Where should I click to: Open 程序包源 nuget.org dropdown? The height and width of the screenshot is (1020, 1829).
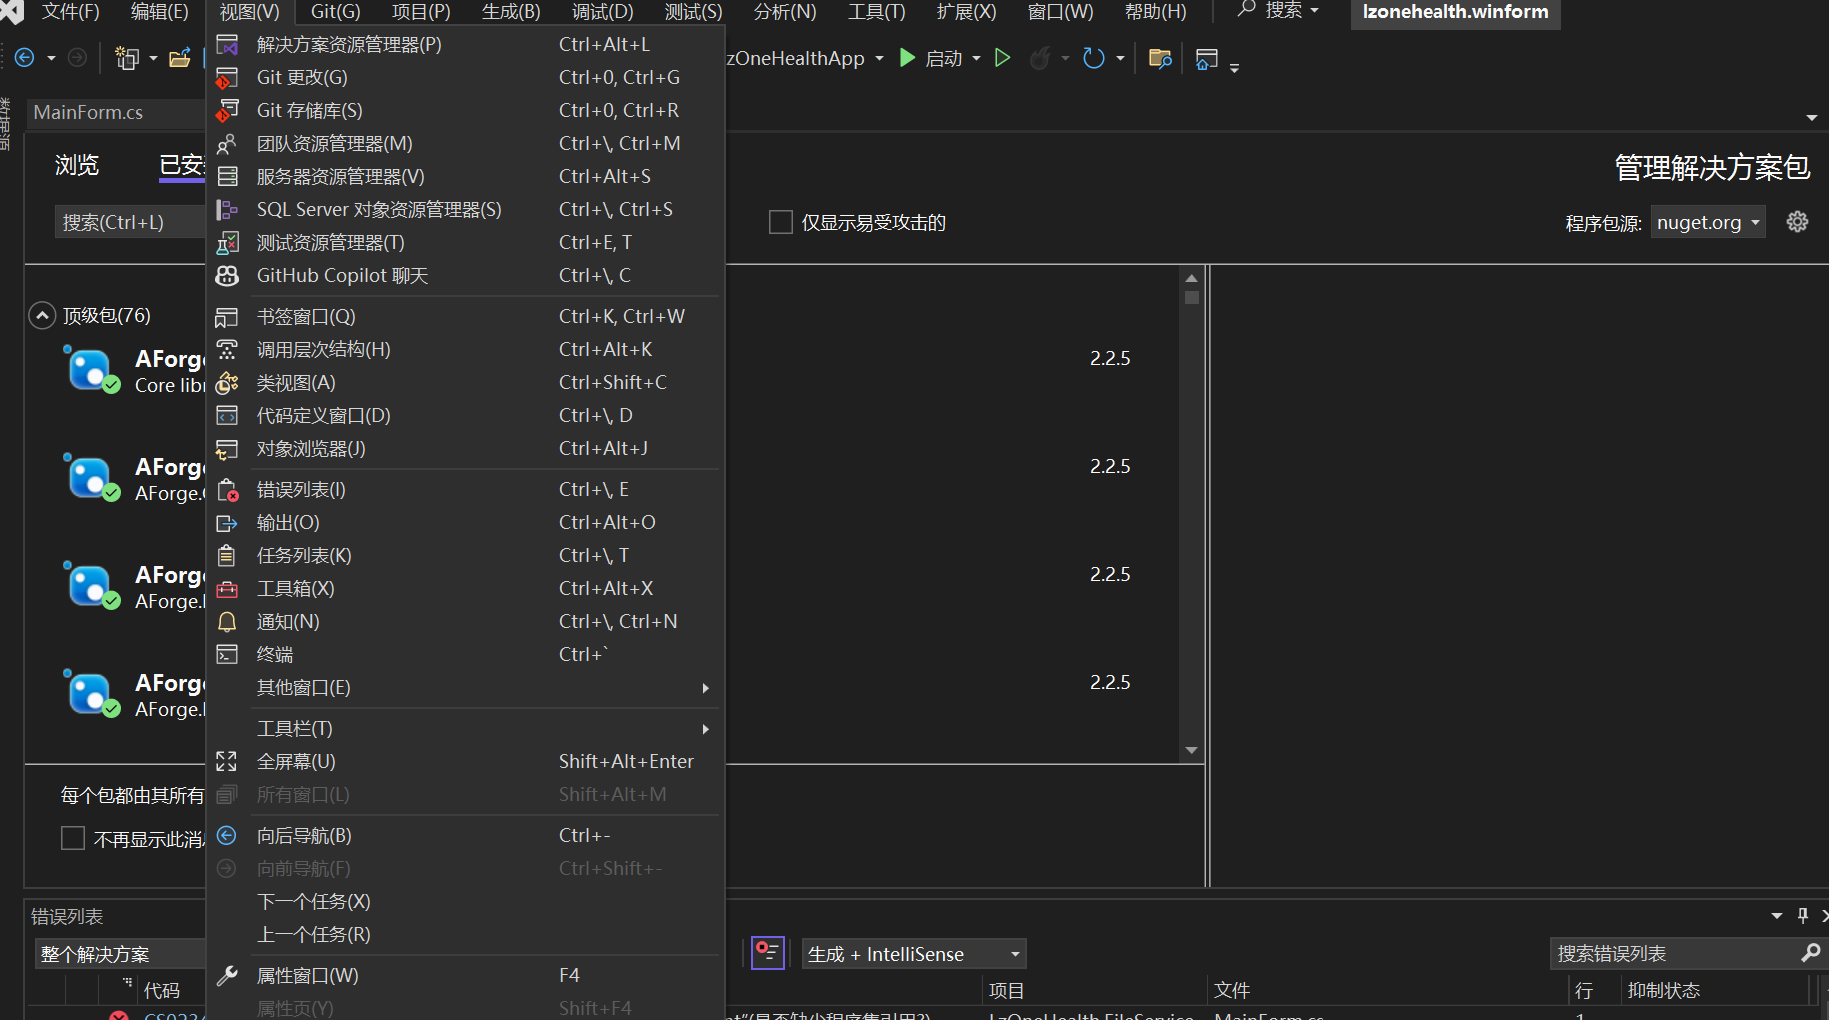[1708, 222]
